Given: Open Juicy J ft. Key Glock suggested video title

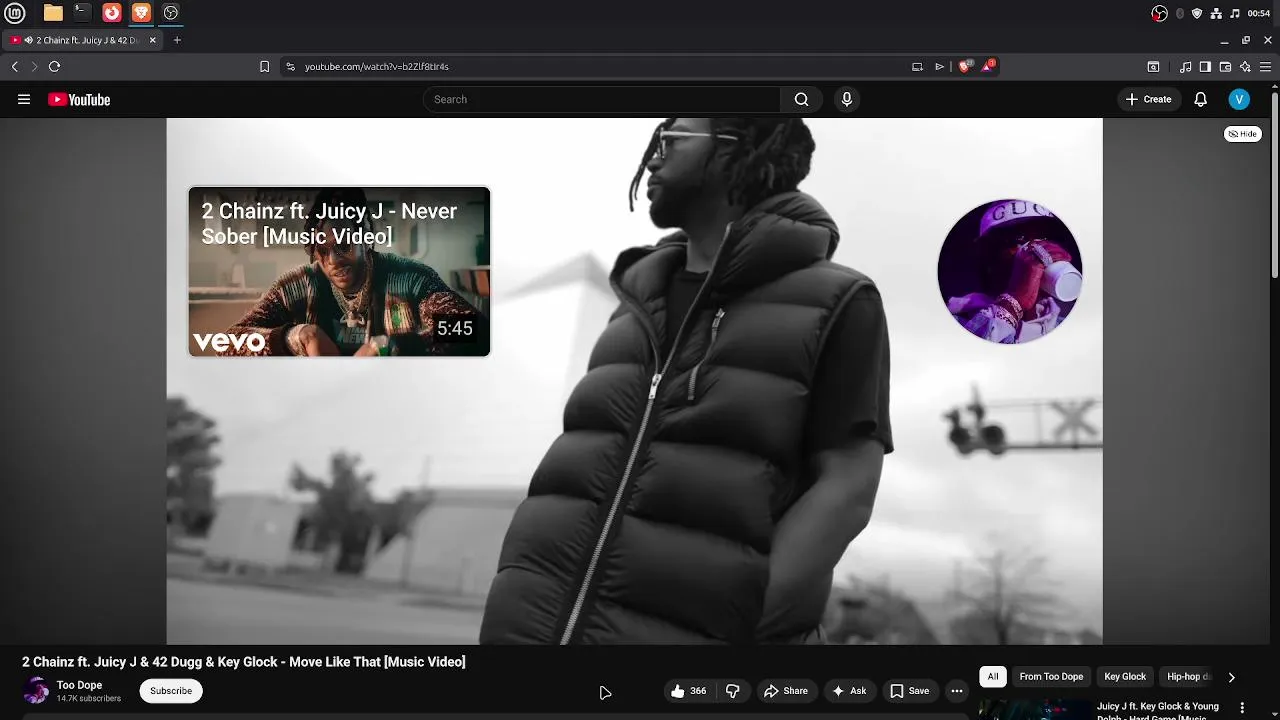Looking at the screenshot, I should pos(1158,711).
